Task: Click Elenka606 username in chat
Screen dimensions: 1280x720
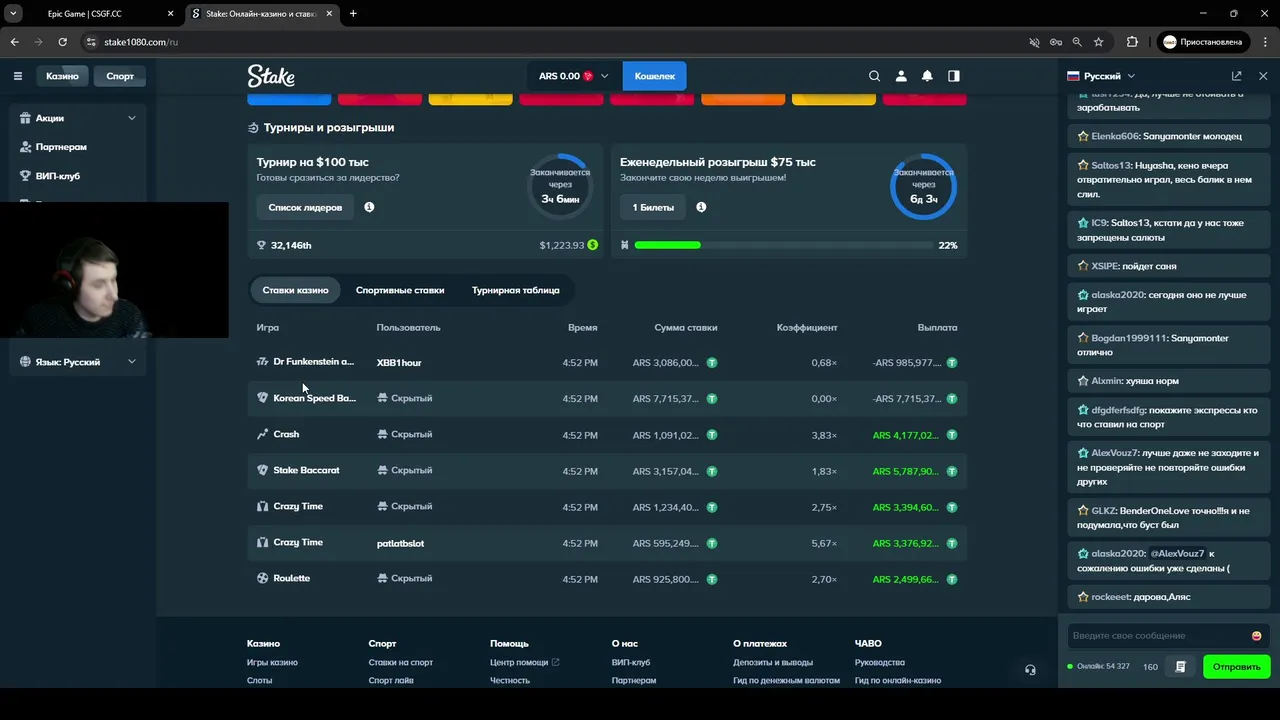Action: click(1115, 136)
